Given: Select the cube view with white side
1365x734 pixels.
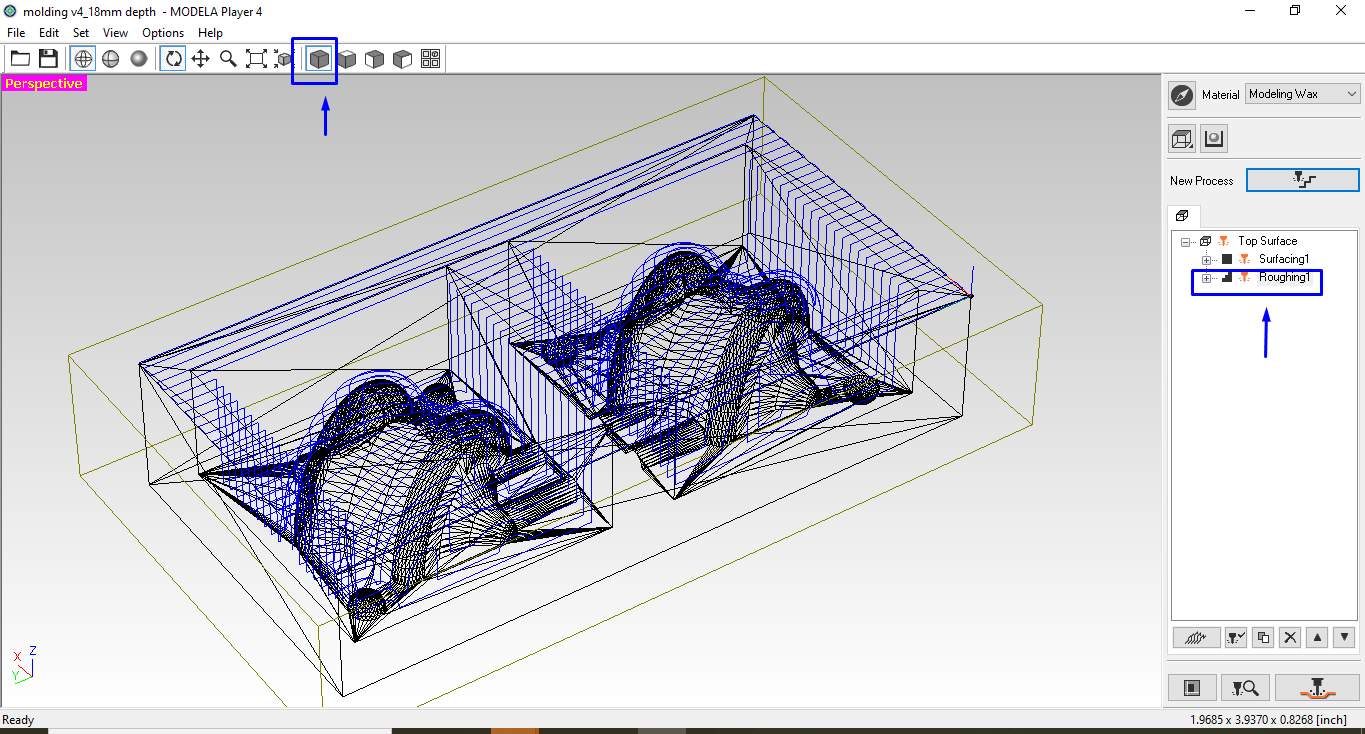Looking at the screenshot, I should click(403, 59).
